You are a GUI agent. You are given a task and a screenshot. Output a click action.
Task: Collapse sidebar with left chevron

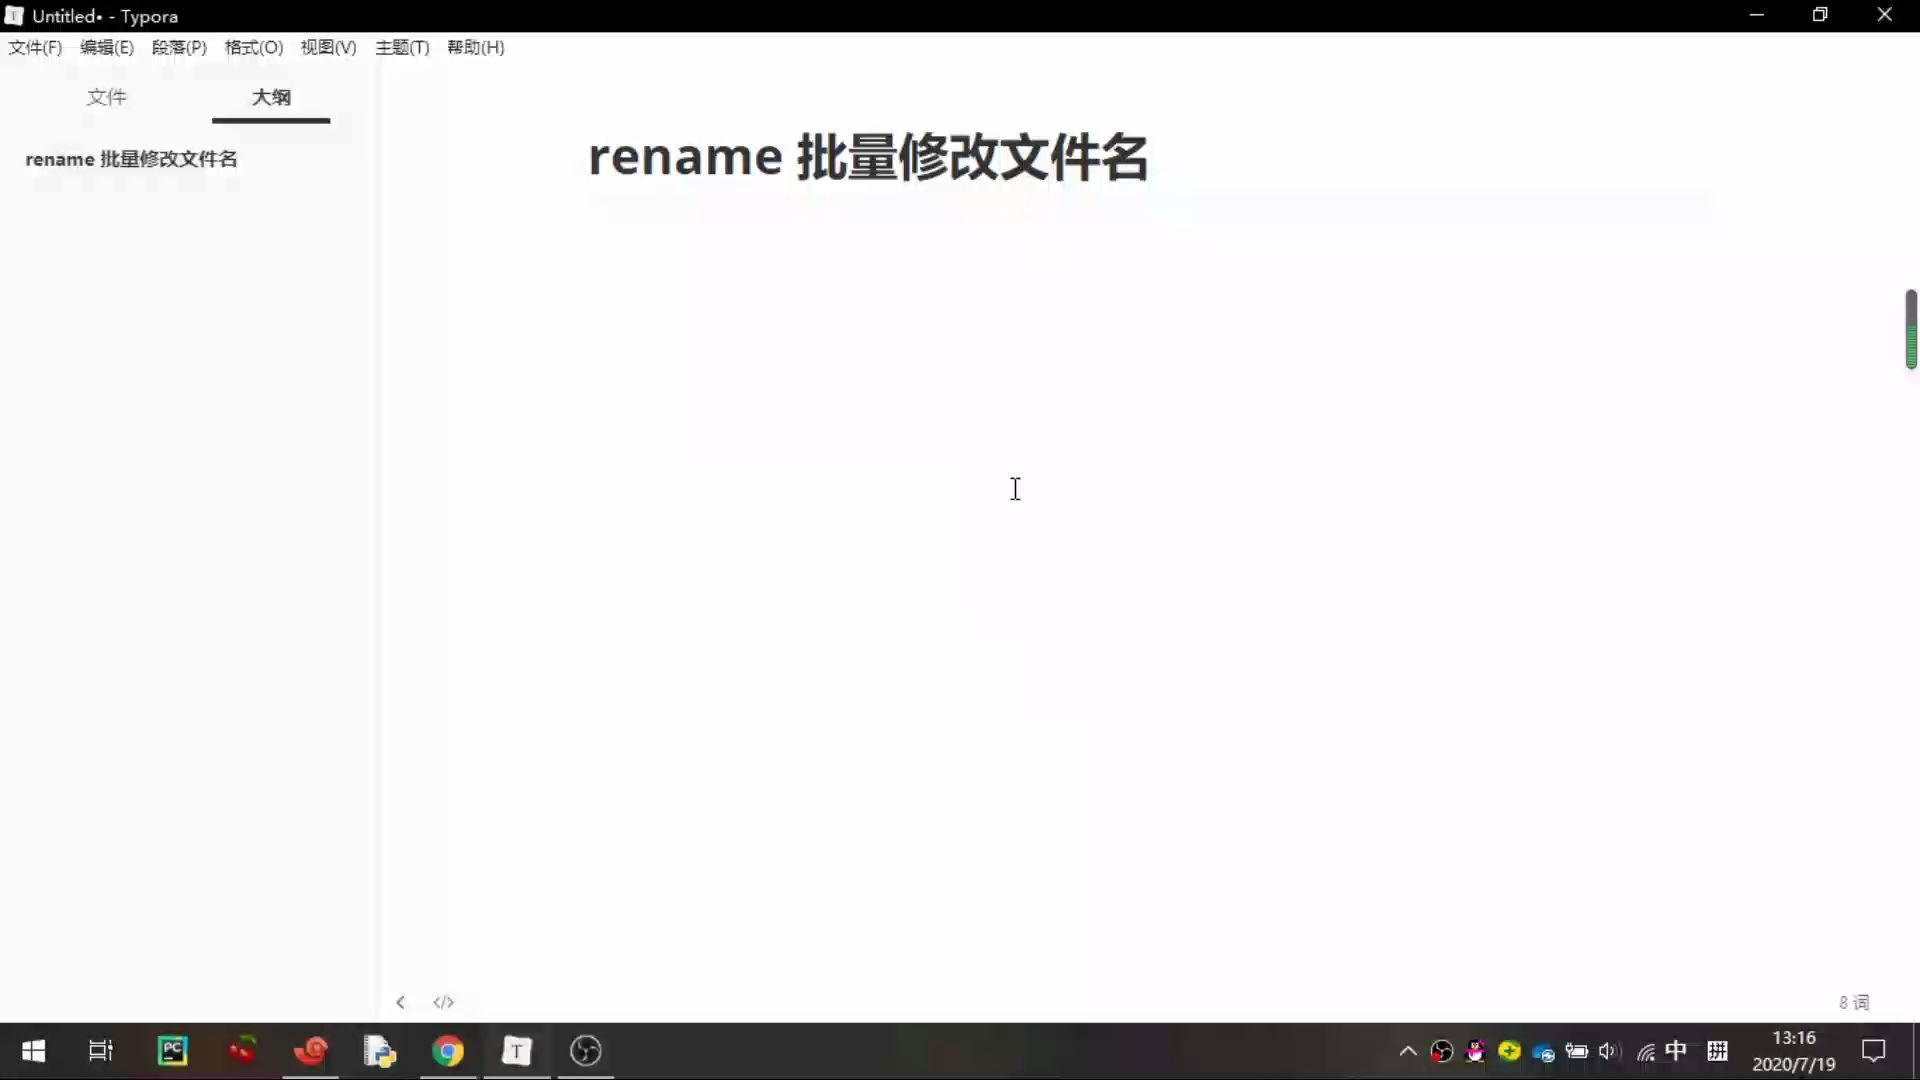tap(400, 1002)
